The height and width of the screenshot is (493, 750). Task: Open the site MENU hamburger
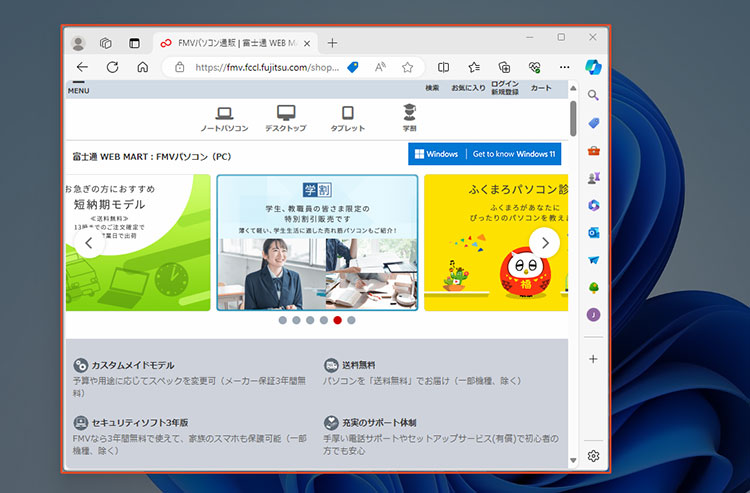pyautogui.click(x=78, y=88)
